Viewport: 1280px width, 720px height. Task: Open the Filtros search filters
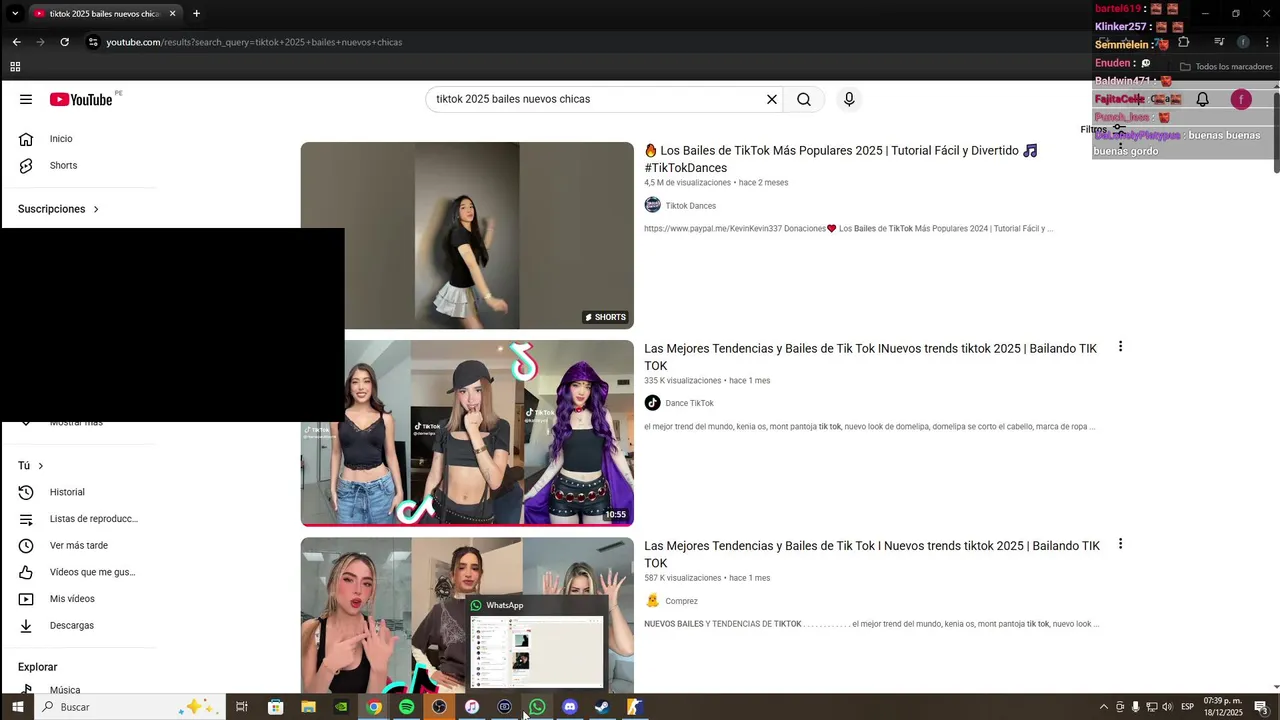(1102, 129)
